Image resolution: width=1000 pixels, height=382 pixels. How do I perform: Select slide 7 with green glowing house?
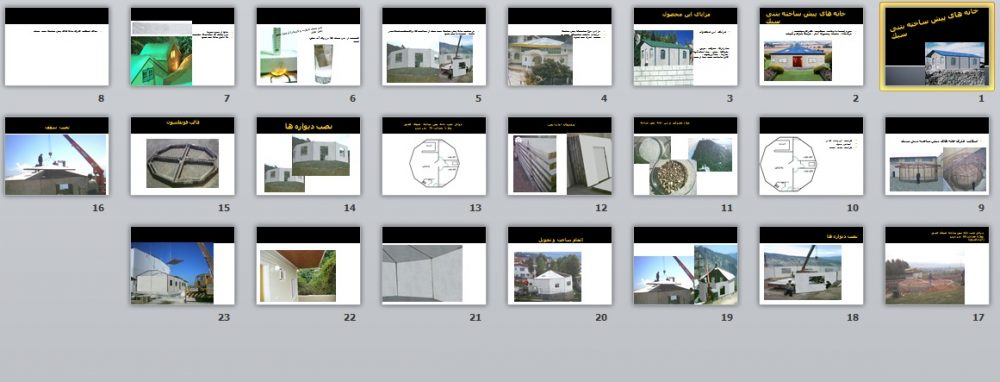click(x=182, y=47)
